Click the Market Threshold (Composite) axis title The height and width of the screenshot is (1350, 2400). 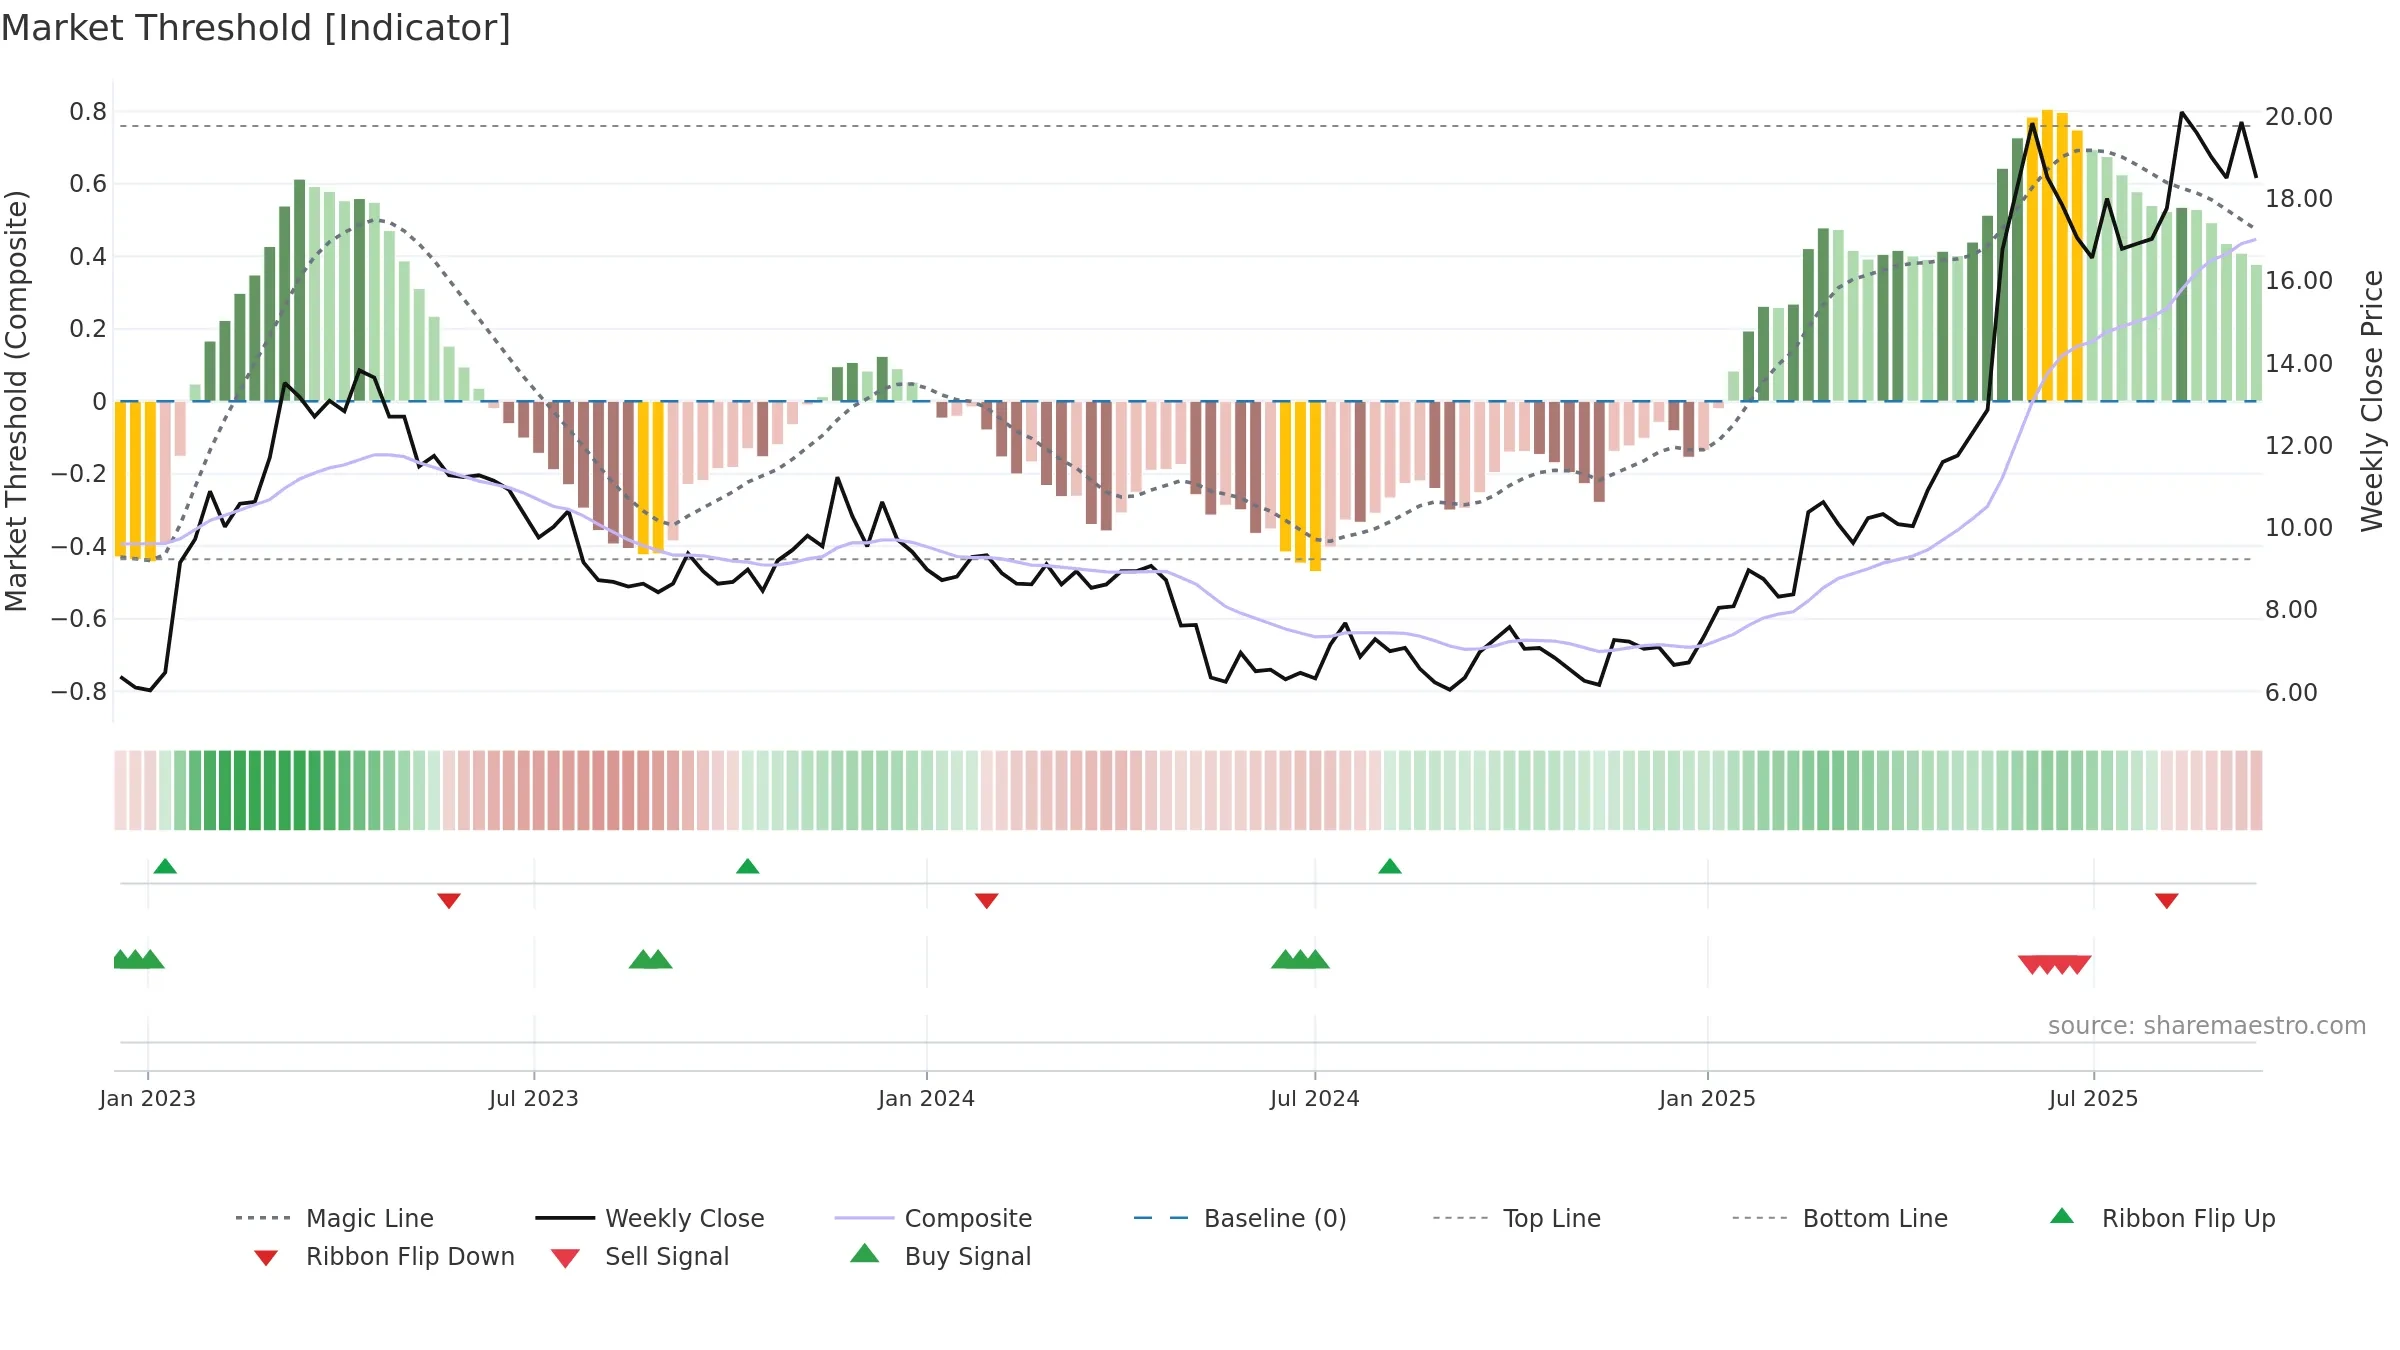click(x=16, y=400)
